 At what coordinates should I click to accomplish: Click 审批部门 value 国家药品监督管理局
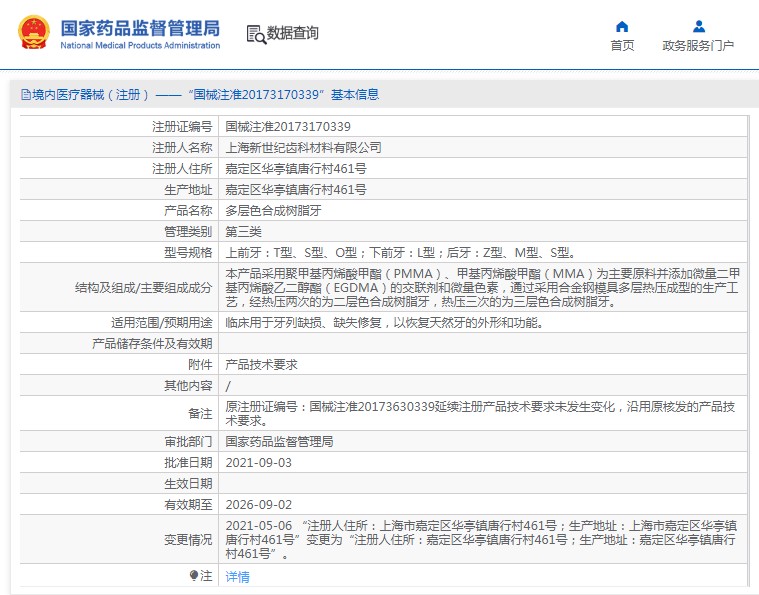click(279, 441)
